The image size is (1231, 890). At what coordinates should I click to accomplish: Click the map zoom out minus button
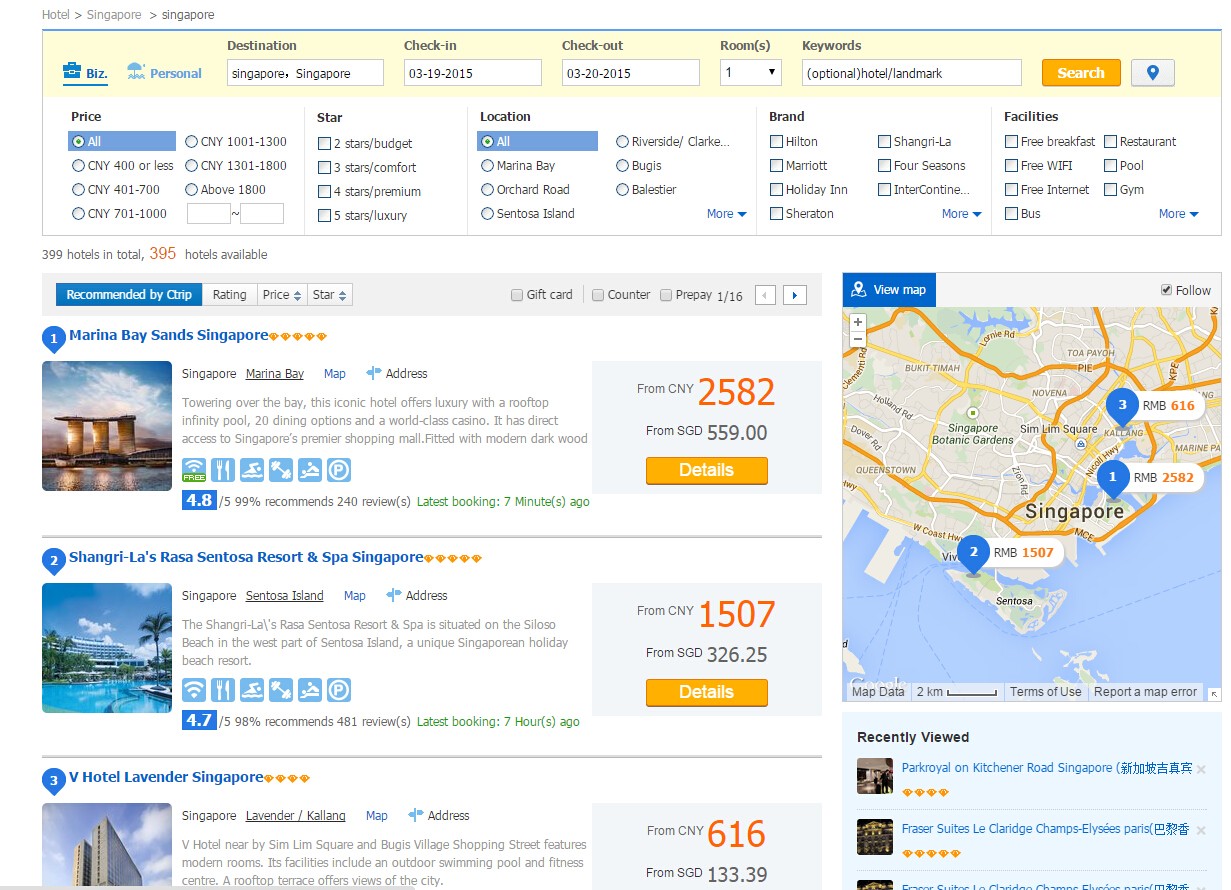pyautogui.click(x=858, y=340)
